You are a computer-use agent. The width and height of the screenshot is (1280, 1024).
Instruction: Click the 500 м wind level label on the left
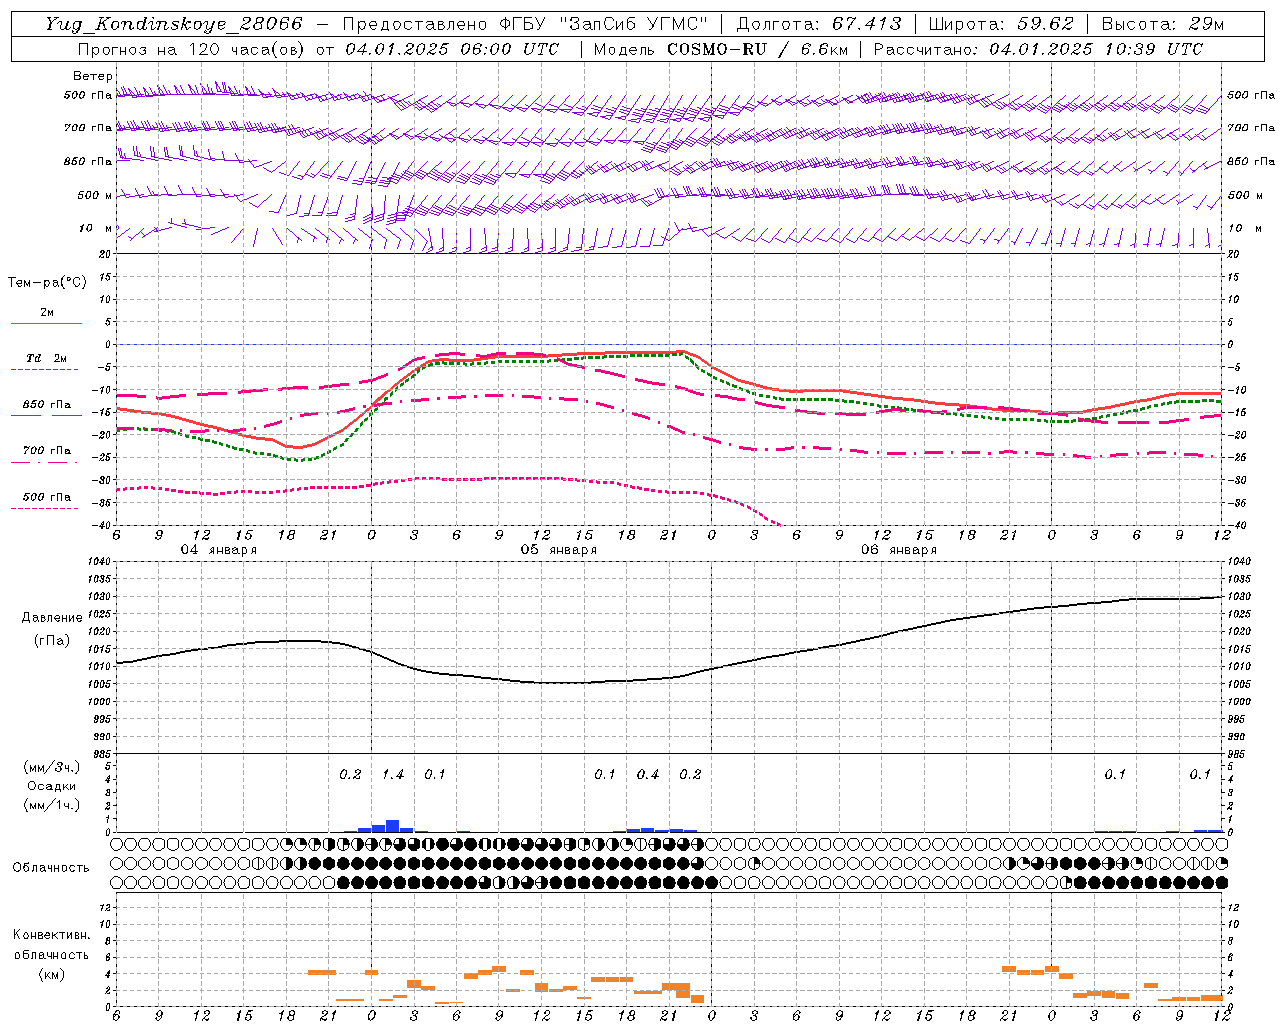[x=96, y=195]
